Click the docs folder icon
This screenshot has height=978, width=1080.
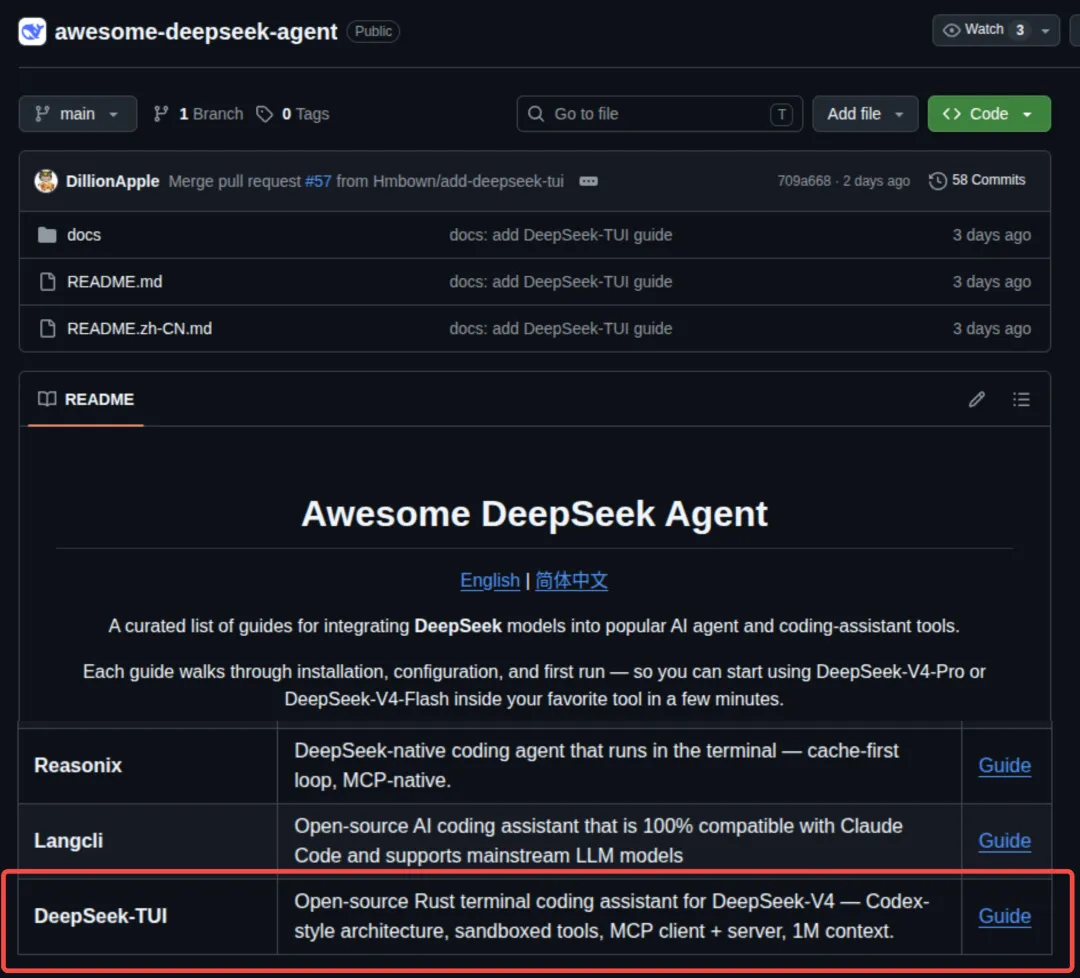pyautogui.click(x=47, y=235)
